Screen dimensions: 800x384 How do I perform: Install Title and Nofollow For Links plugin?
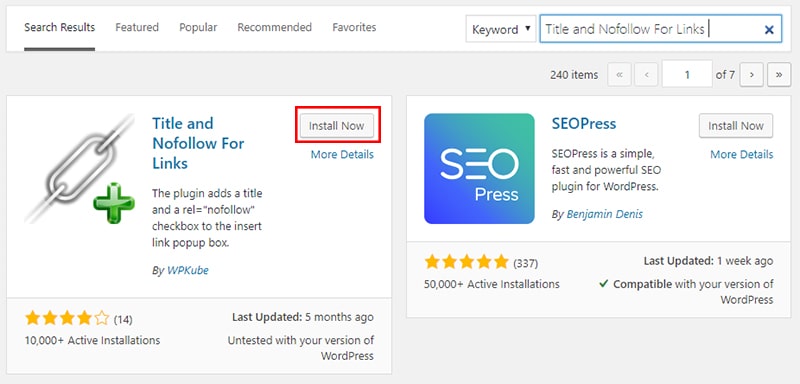(x=337, y=125)
